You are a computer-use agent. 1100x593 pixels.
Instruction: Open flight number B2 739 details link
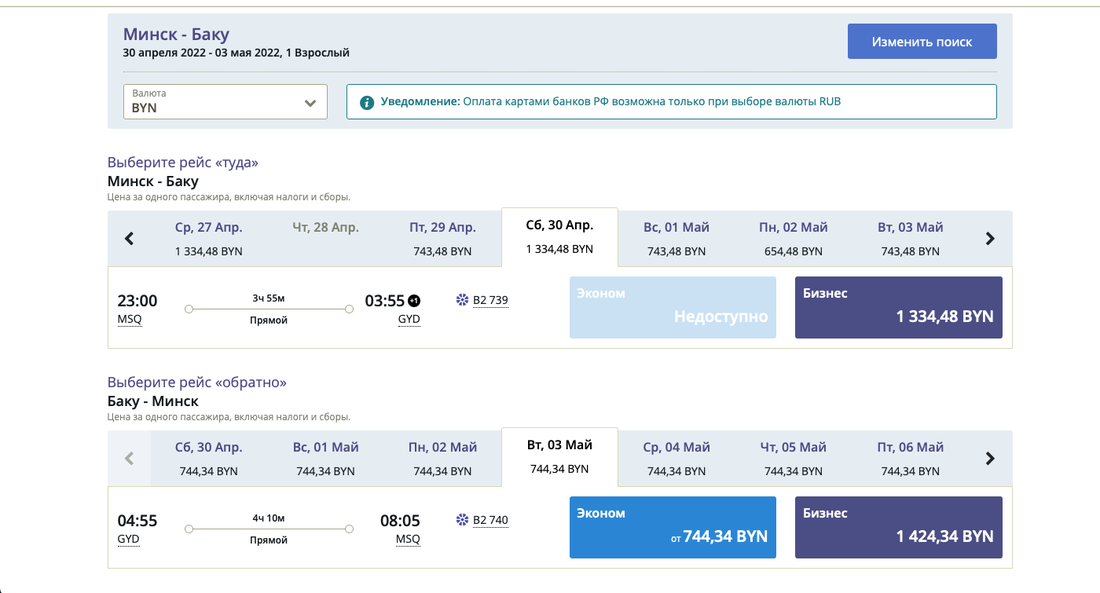[490, 300]
